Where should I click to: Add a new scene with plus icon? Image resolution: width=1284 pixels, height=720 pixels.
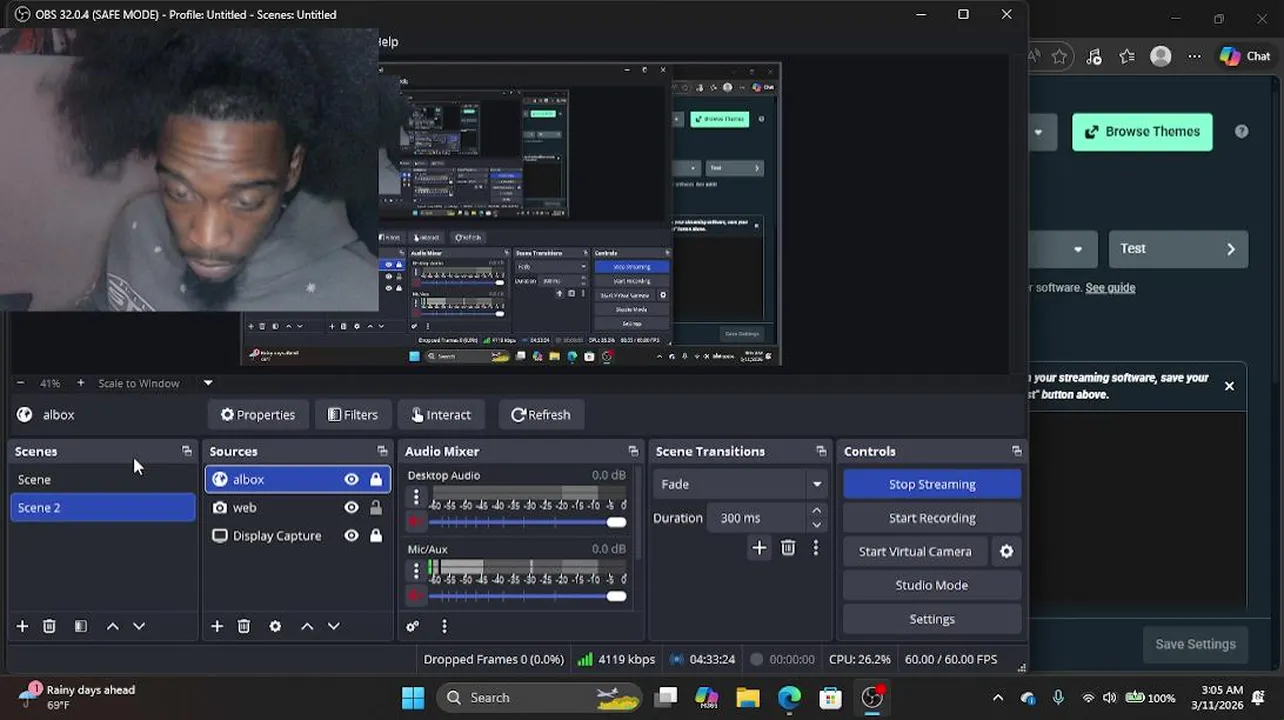(22, 626)
